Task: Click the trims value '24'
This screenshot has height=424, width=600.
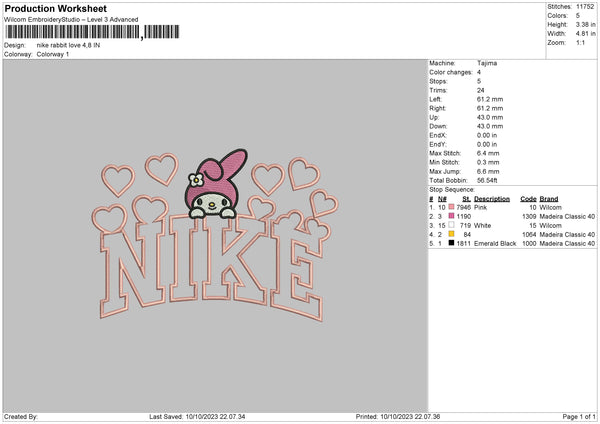Action: click(481, 90)
